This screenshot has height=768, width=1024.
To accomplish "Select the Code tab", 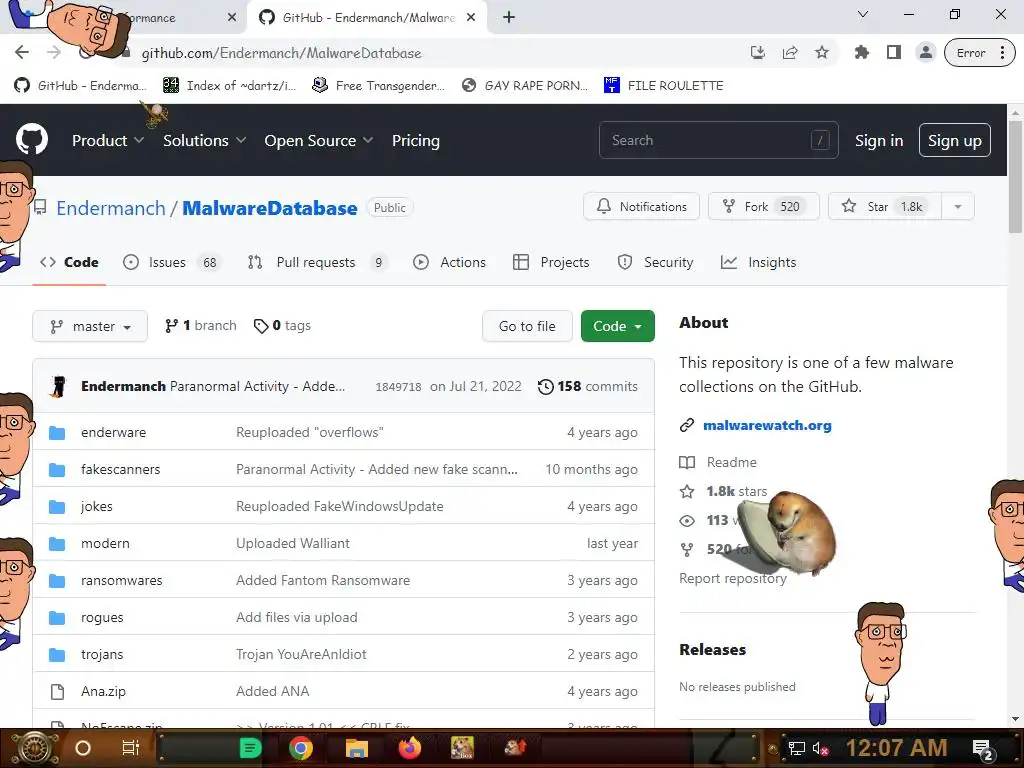I will (x=69, y=263).
